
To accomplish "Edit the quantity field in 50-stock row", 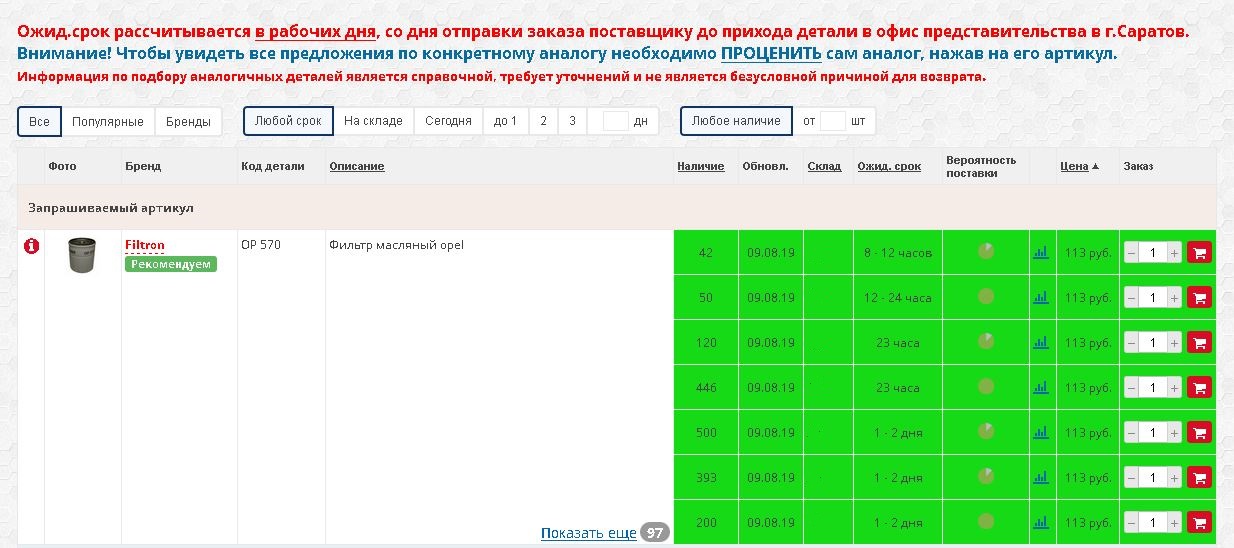I will 1152,298.
